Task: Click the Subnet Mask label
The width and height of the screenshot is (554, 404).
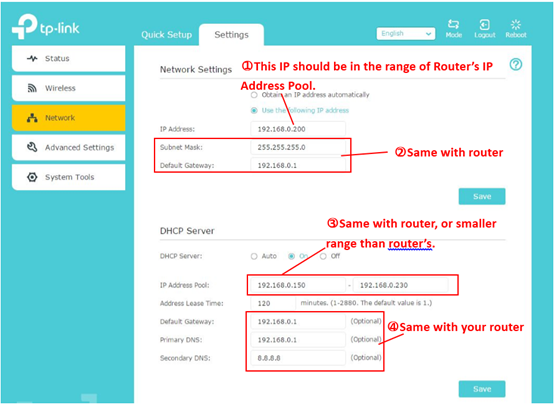Action: 181,147
